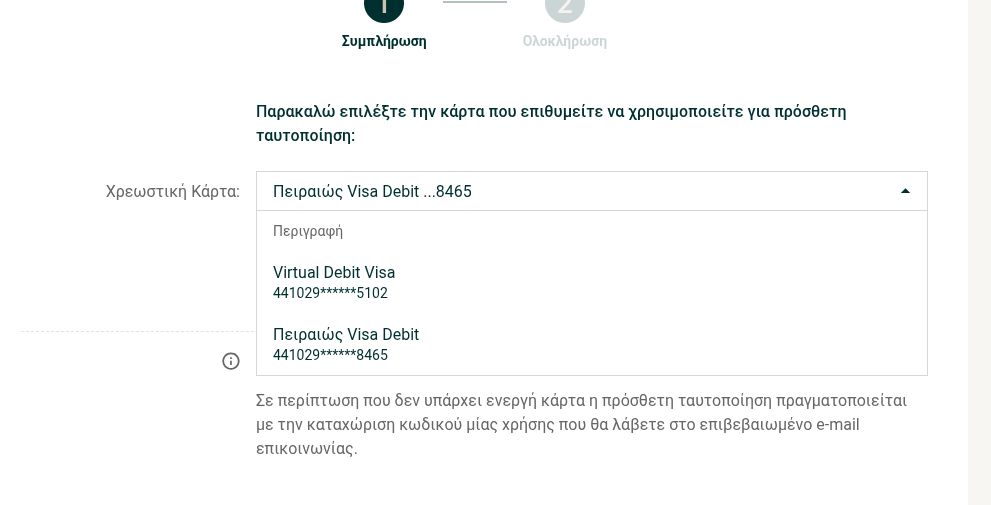Choose the card number ending in 8465

pos(330,355)
